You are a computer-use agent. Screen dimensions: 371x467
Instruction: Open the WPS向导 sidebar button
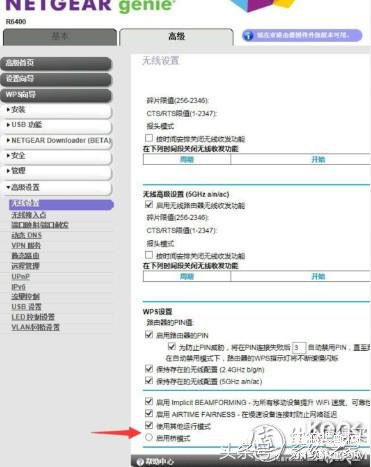tap(56, 95)
